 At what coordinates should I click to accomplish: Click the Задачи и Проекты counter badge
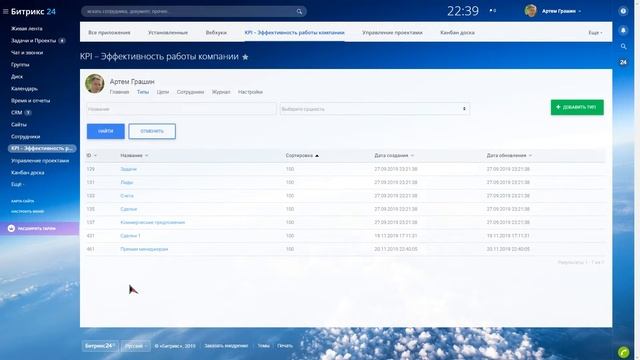click(62, 40)
